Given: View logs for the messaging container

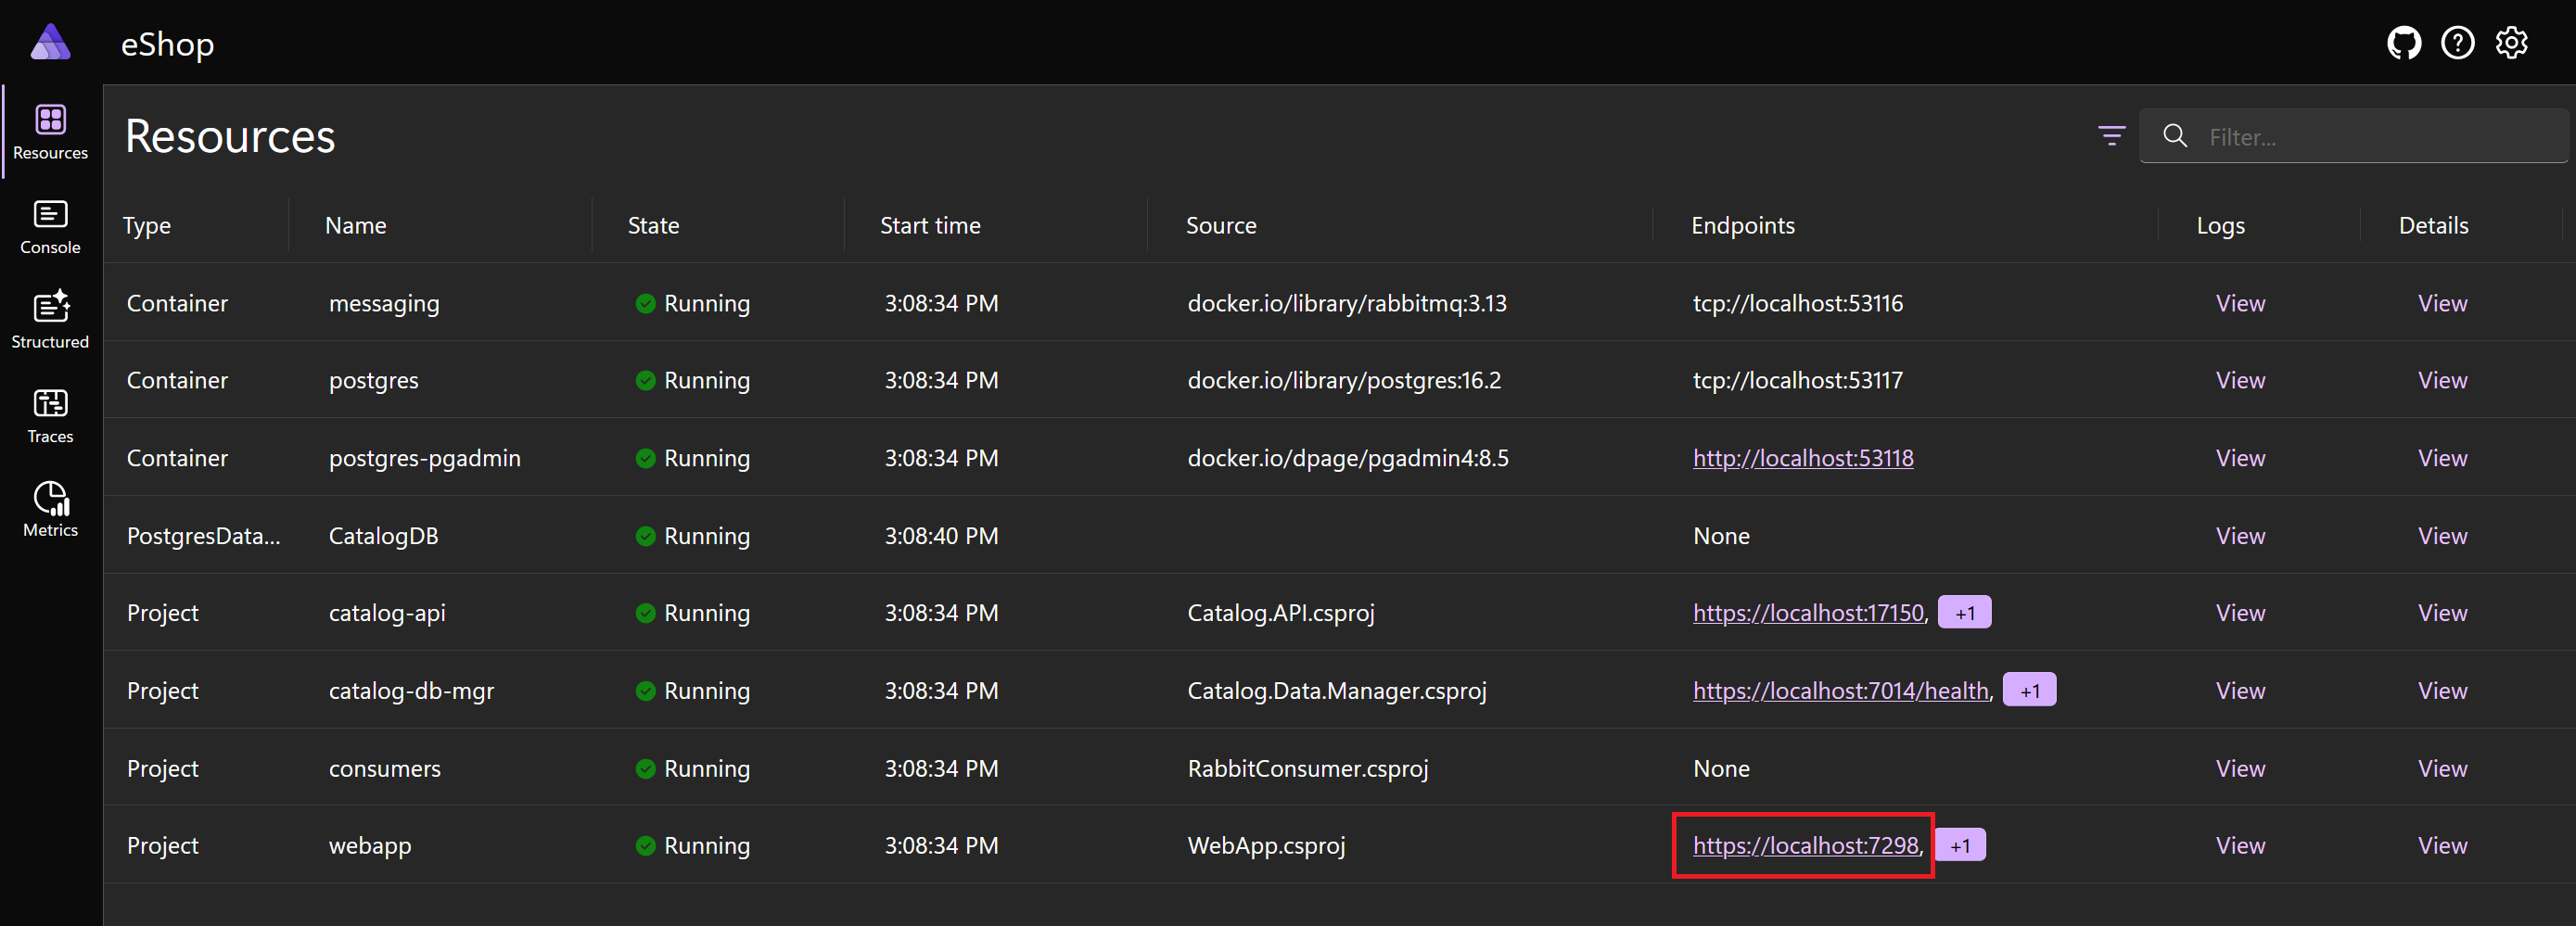Looking at the screenshot, I should (2239, 303).
